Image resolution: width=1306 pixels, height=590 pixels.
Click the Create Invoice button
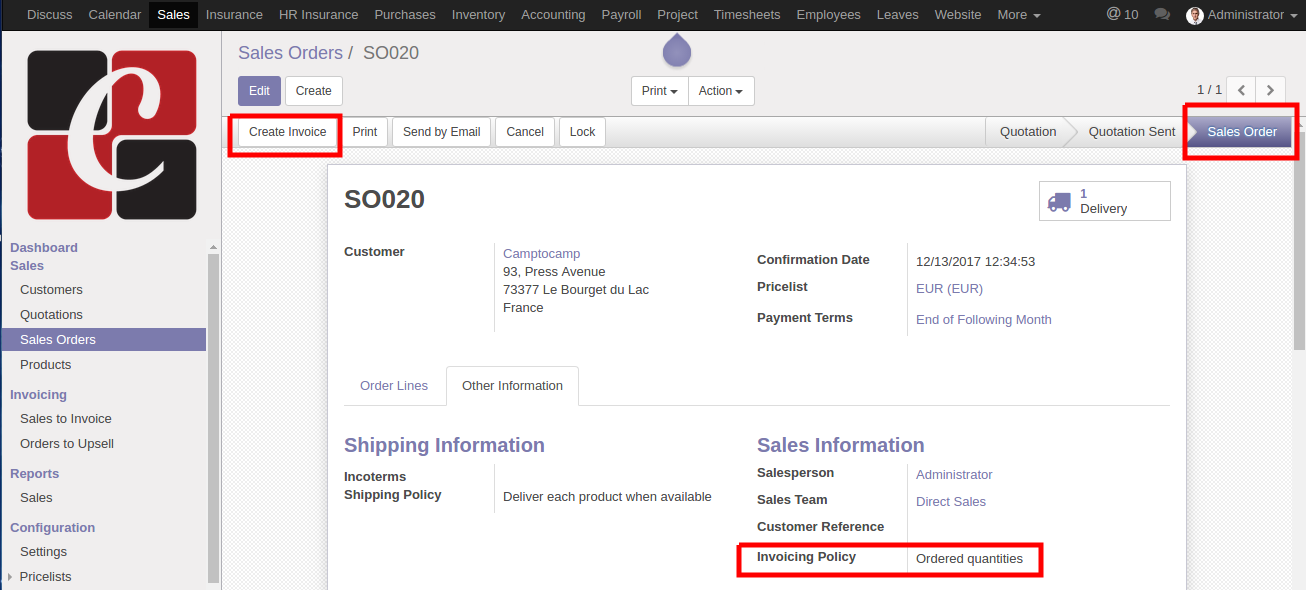tap(287, 132)
